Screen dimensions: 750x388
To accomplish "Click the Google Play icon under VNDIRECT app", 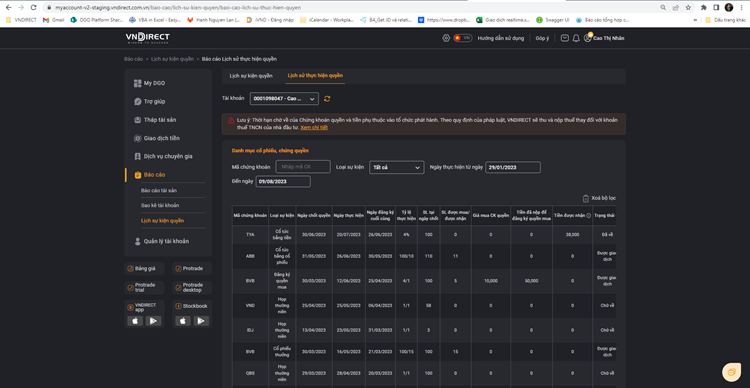I will click(x=154, y=321).
